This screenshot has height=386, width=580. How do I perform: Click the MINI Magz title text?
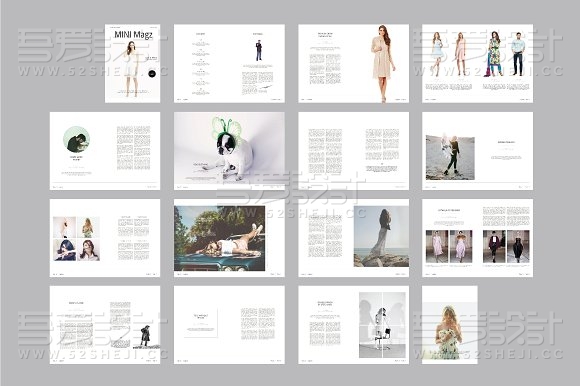tap(133, 35)
